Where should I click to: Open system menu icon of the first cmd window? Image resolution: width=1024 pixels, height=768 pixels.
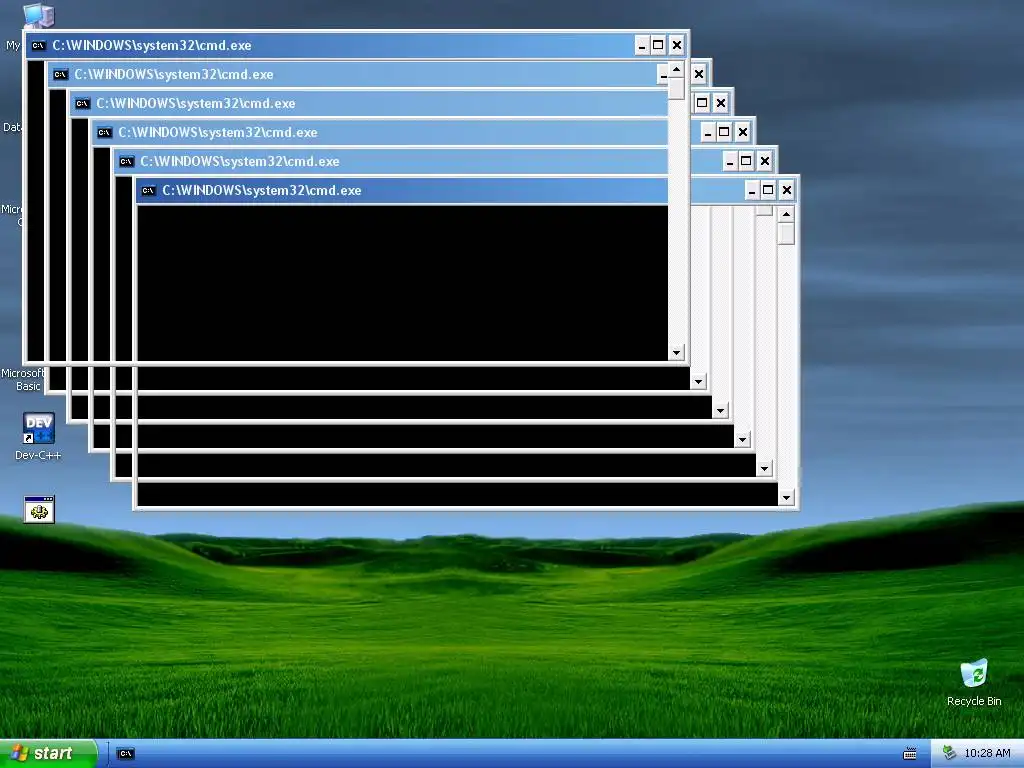[x=39, y=45]
